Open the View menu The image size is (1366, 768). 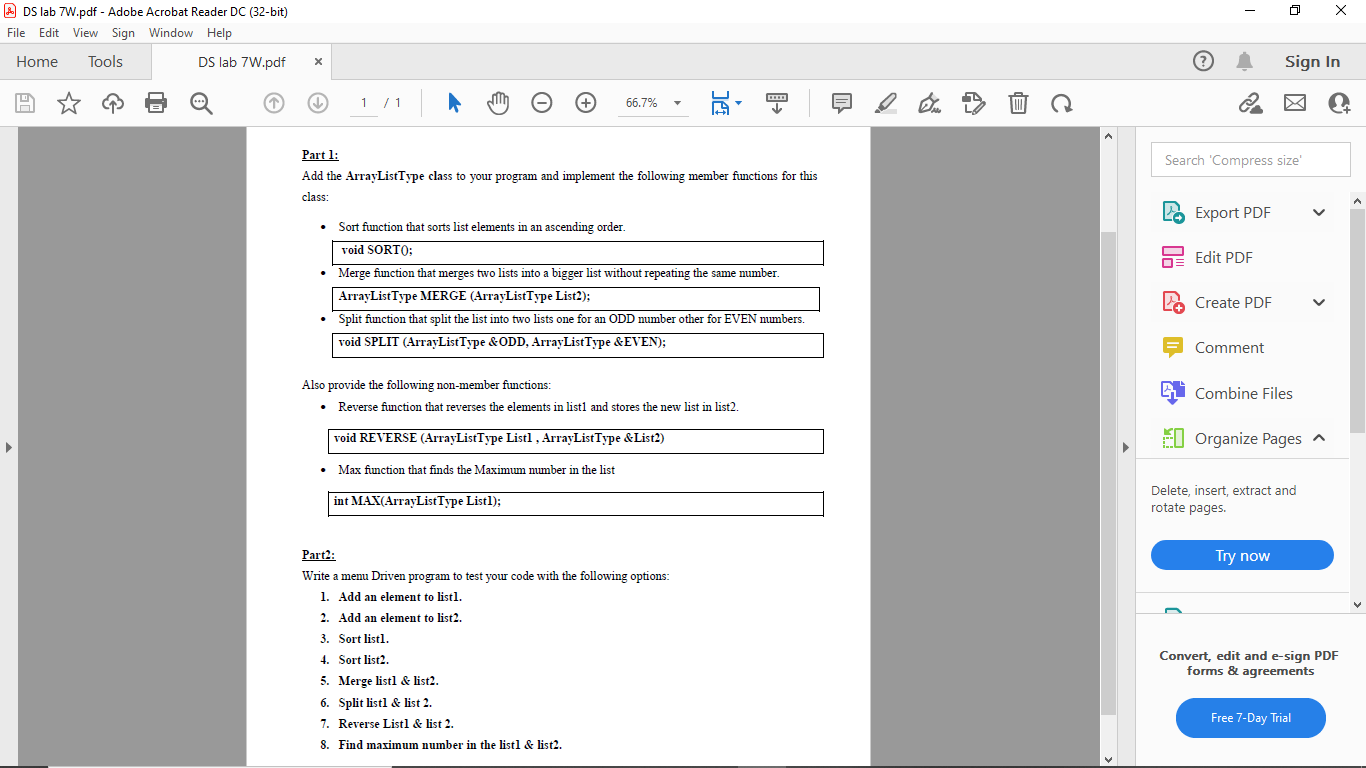85,32
